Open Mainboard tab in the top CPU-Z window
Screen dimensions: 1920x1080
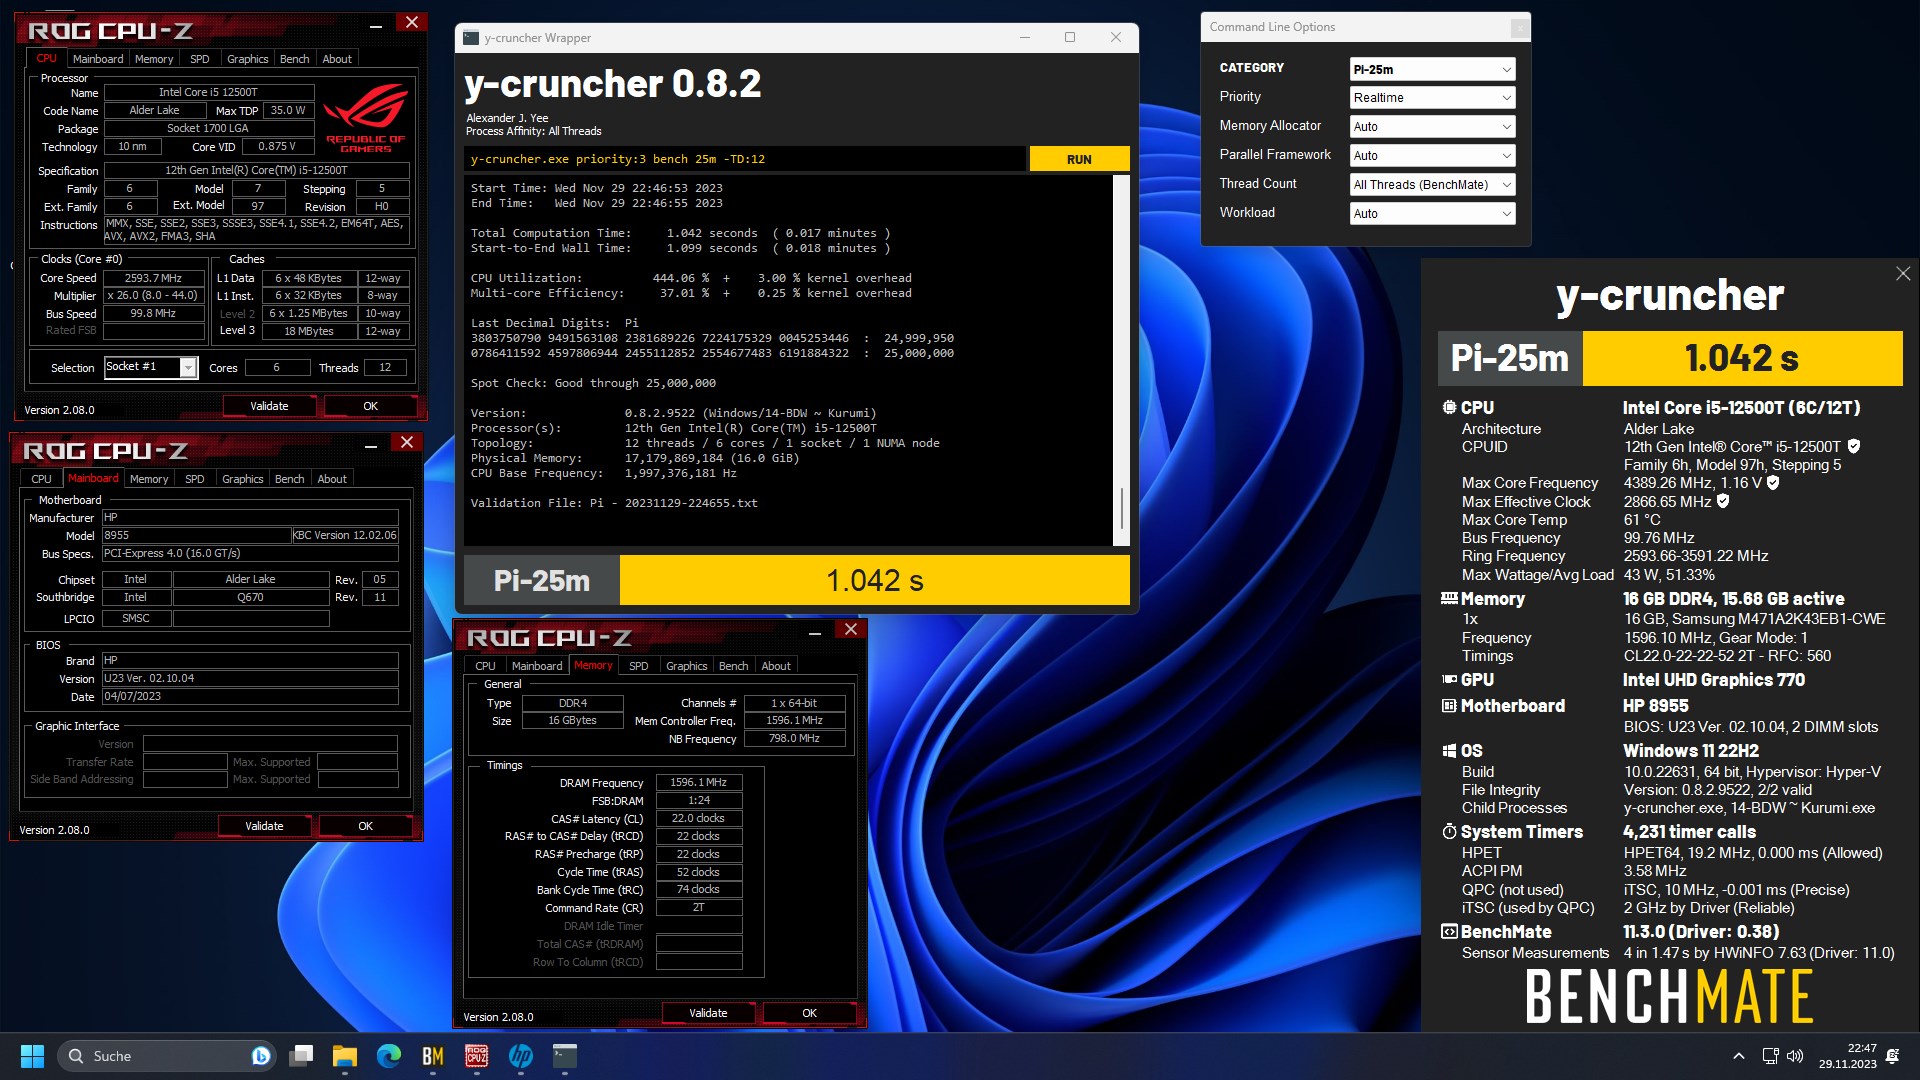pyautogui.click(x=98, y=59)
